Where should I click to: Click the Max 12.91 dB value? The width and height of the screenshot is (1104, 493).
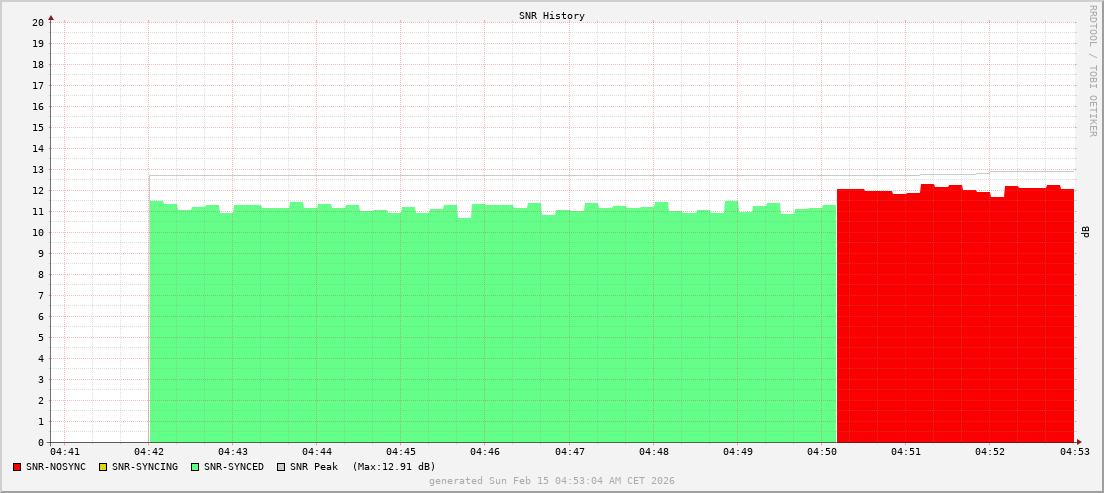click(394, 467)
